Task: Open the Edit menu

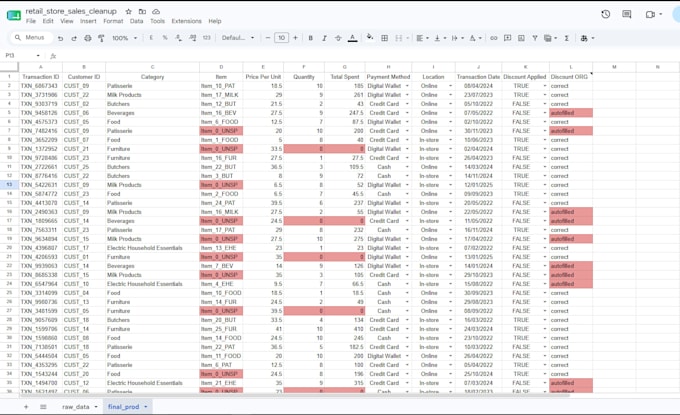Action: point(48,21)
